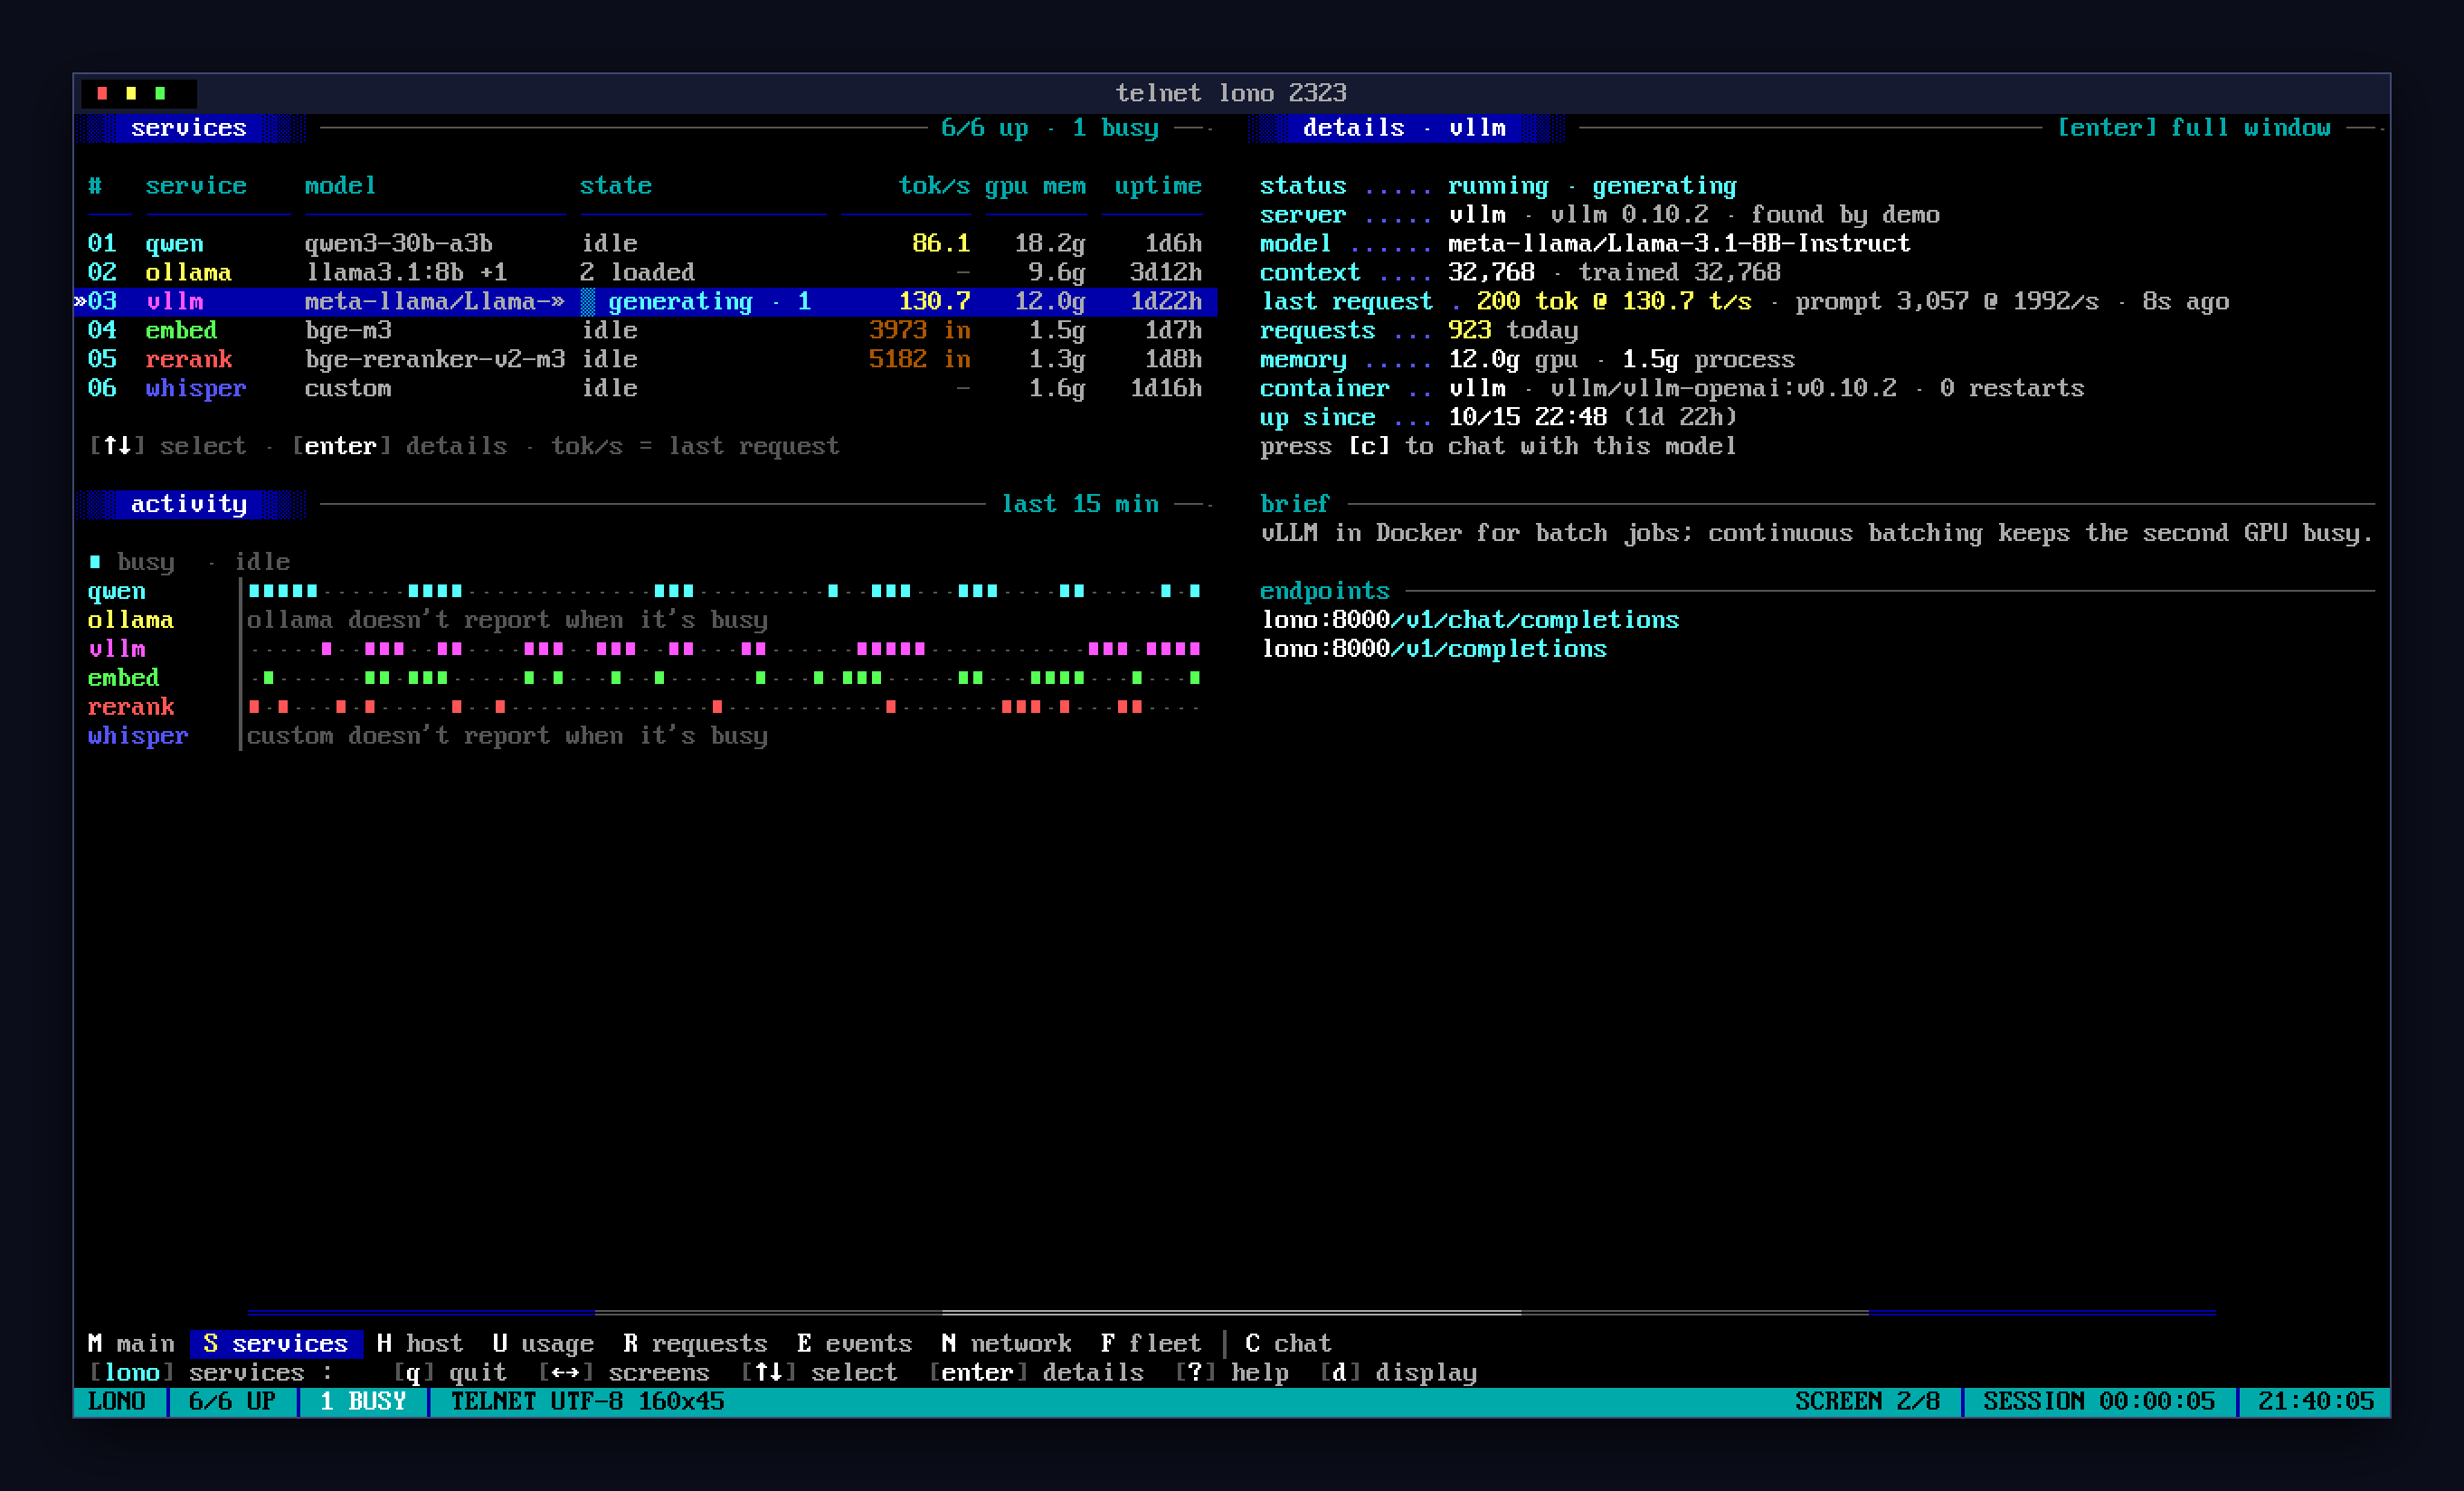
Task: Click the cyan busy legend square in activity
Action: pyautogui.click(x=95, y=562)
